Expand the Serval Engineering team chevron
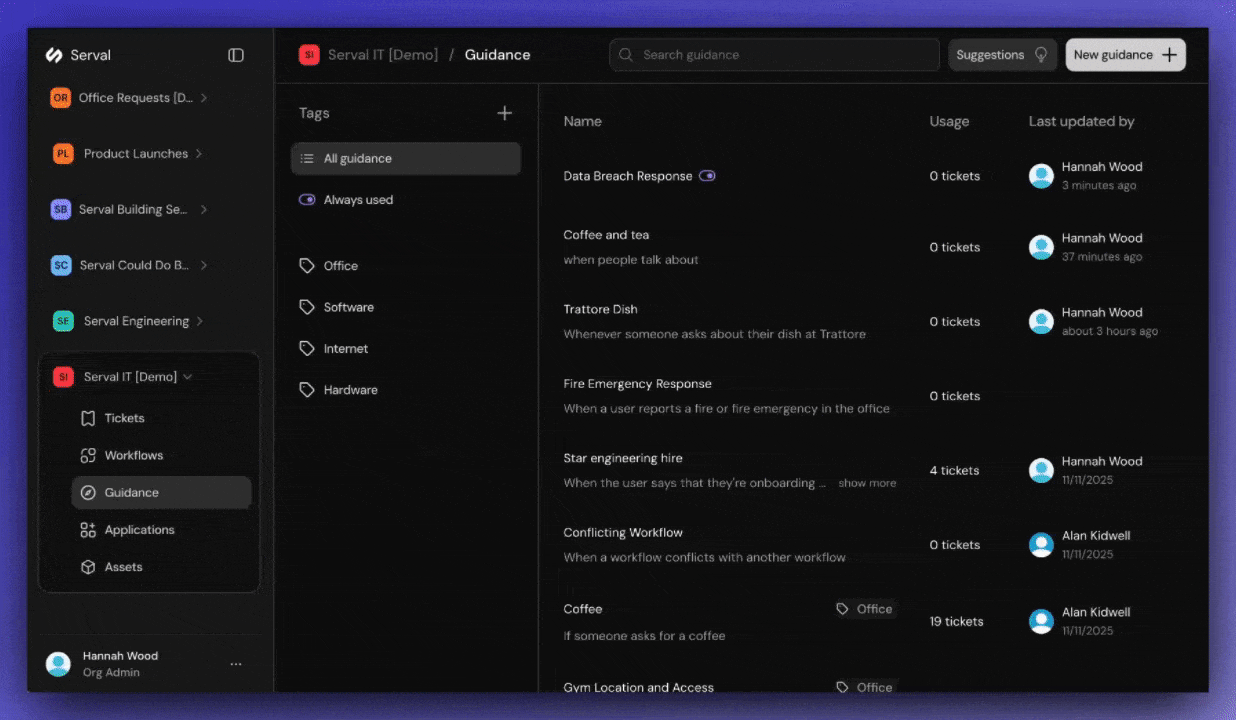The height and width of the screenshot is (720, 1236). coord(200,321)
